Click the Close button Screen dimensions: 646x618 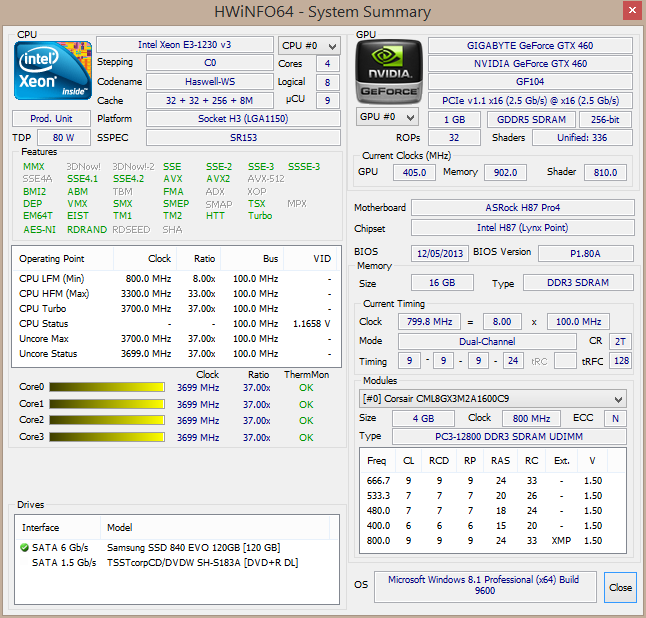[x=620, y=588]
